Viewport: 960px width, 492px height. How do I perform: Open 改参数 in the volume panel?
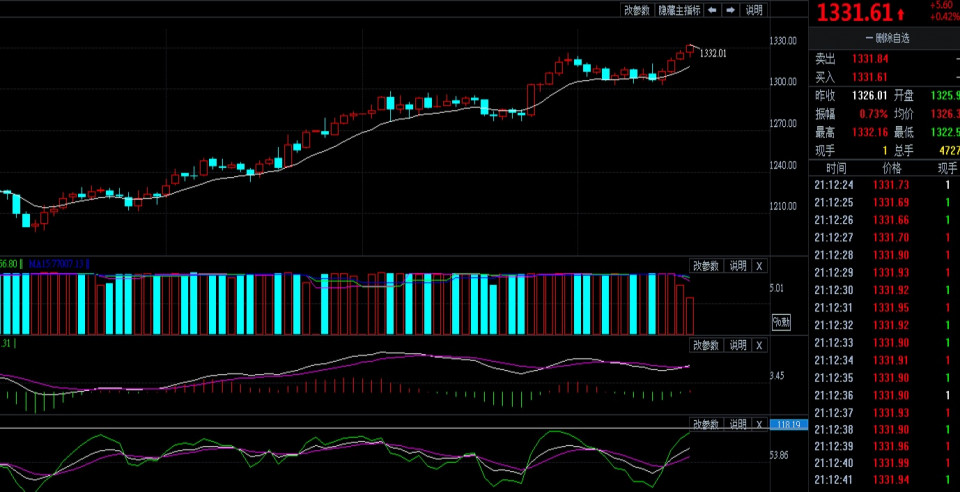706,265
